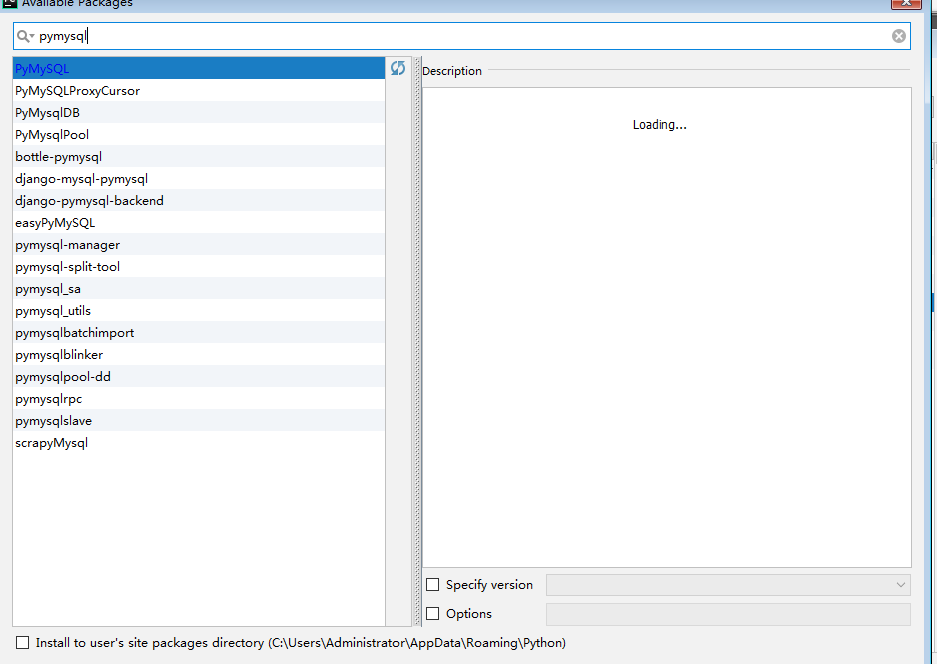Select django-pymysql-backend package
This screenshot has width=937, height=664.
click(199, 200)
